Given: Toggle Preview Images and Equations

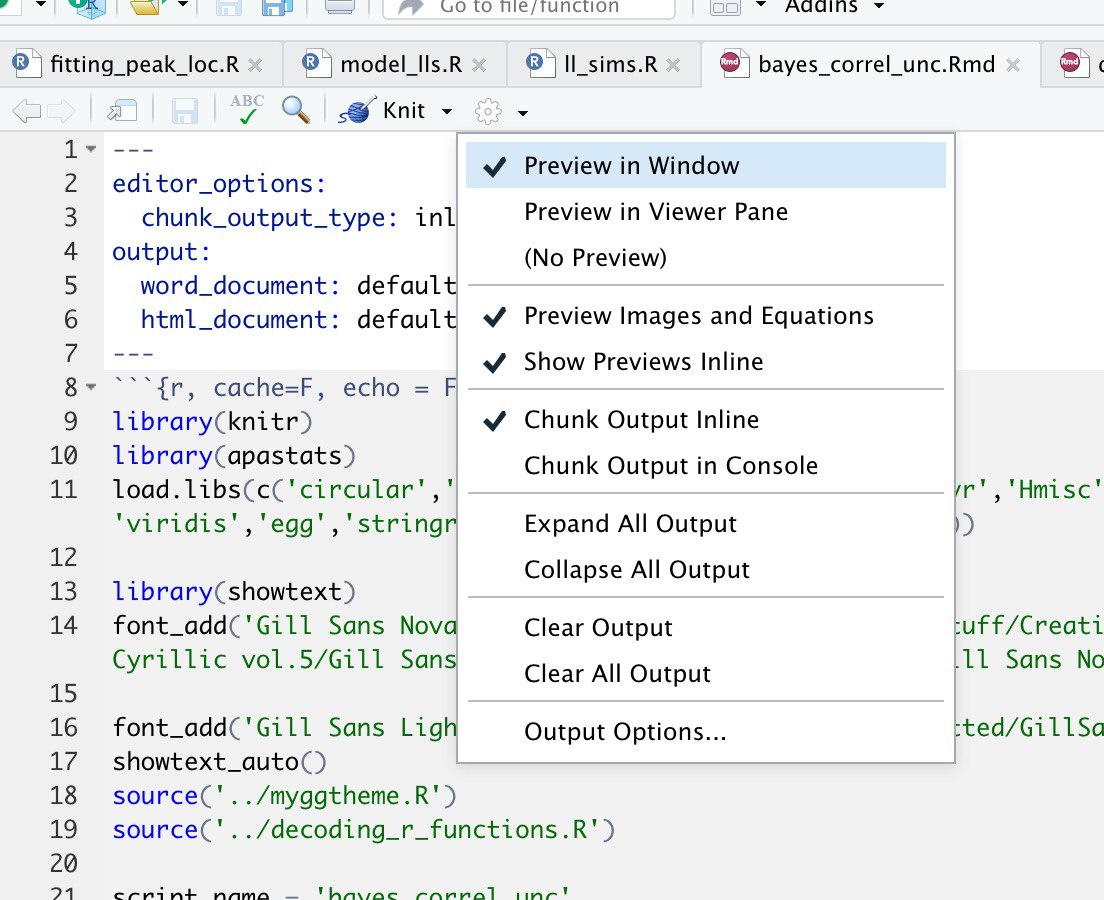Looking at the screenshot, I should coord(705,316).
